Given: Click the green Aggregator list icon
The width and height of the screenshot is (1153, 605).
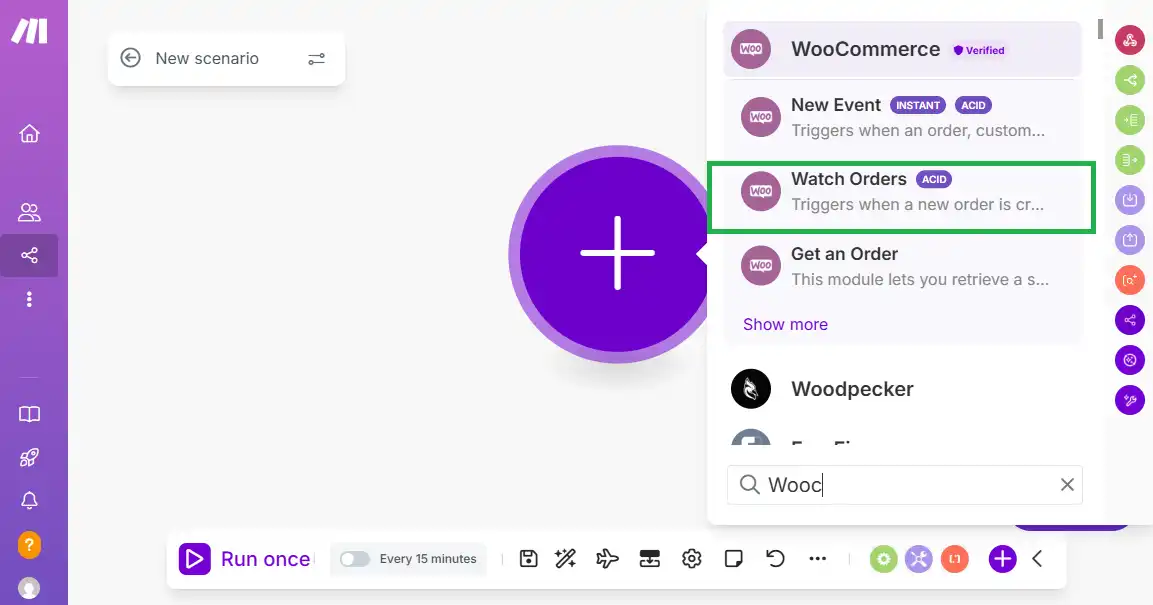Looking at the screenshot, I should [1130, 160].
